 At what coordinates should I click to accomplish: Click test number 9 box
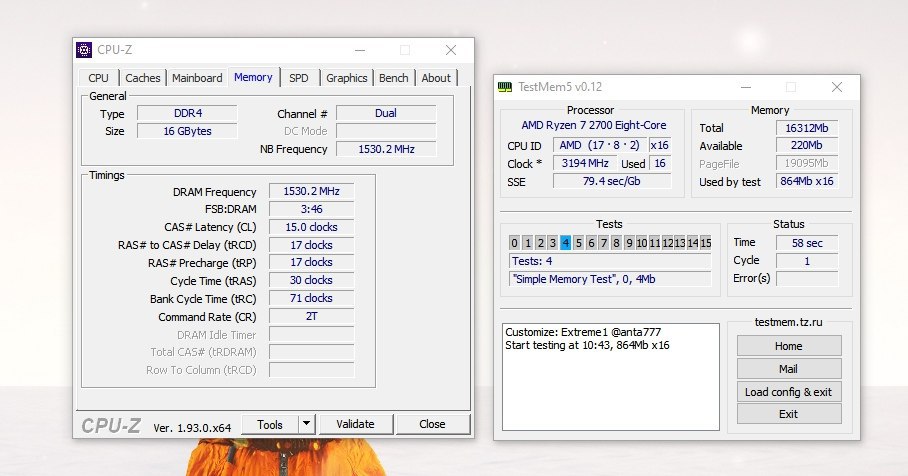(629, 243)
